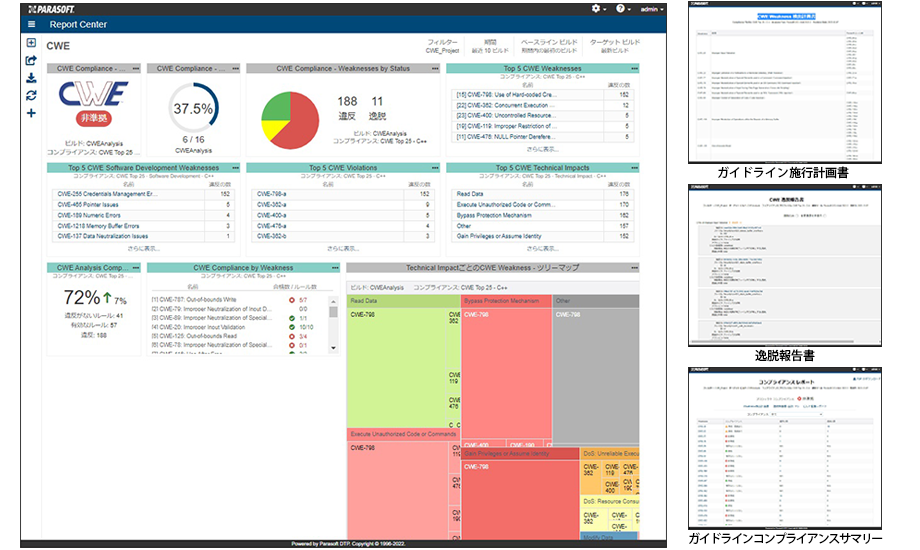Screen dimensions: 920x550
Task: Click the CWE logo image
Action: 93,94
